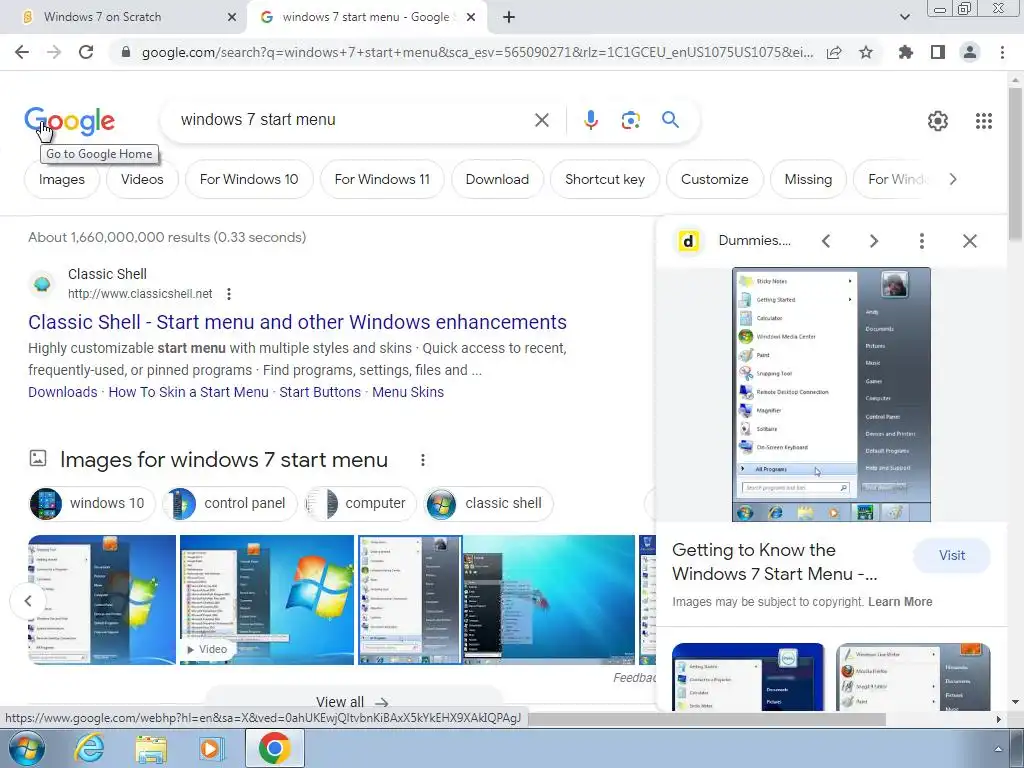Select the windows 7 start menu tab

pyautogui.click(x=366, y=17)
